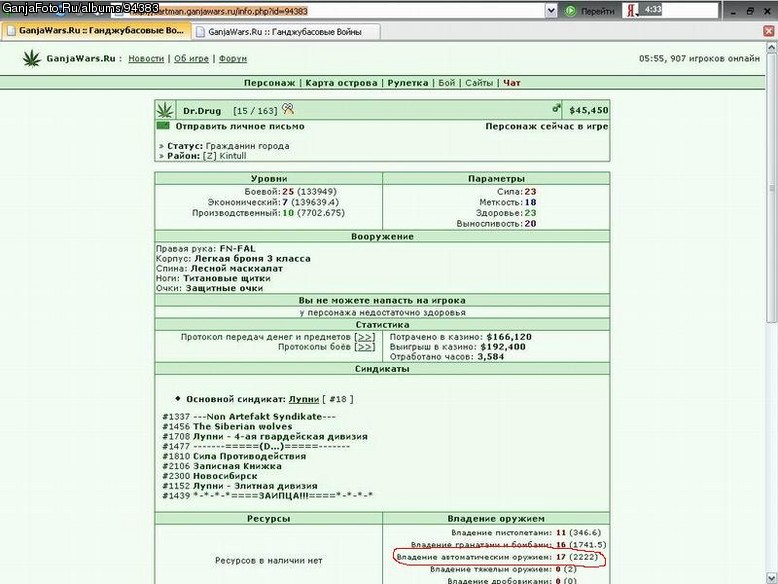Select Персонаж in game menu

pyautogui.click(x=269, y=83)
